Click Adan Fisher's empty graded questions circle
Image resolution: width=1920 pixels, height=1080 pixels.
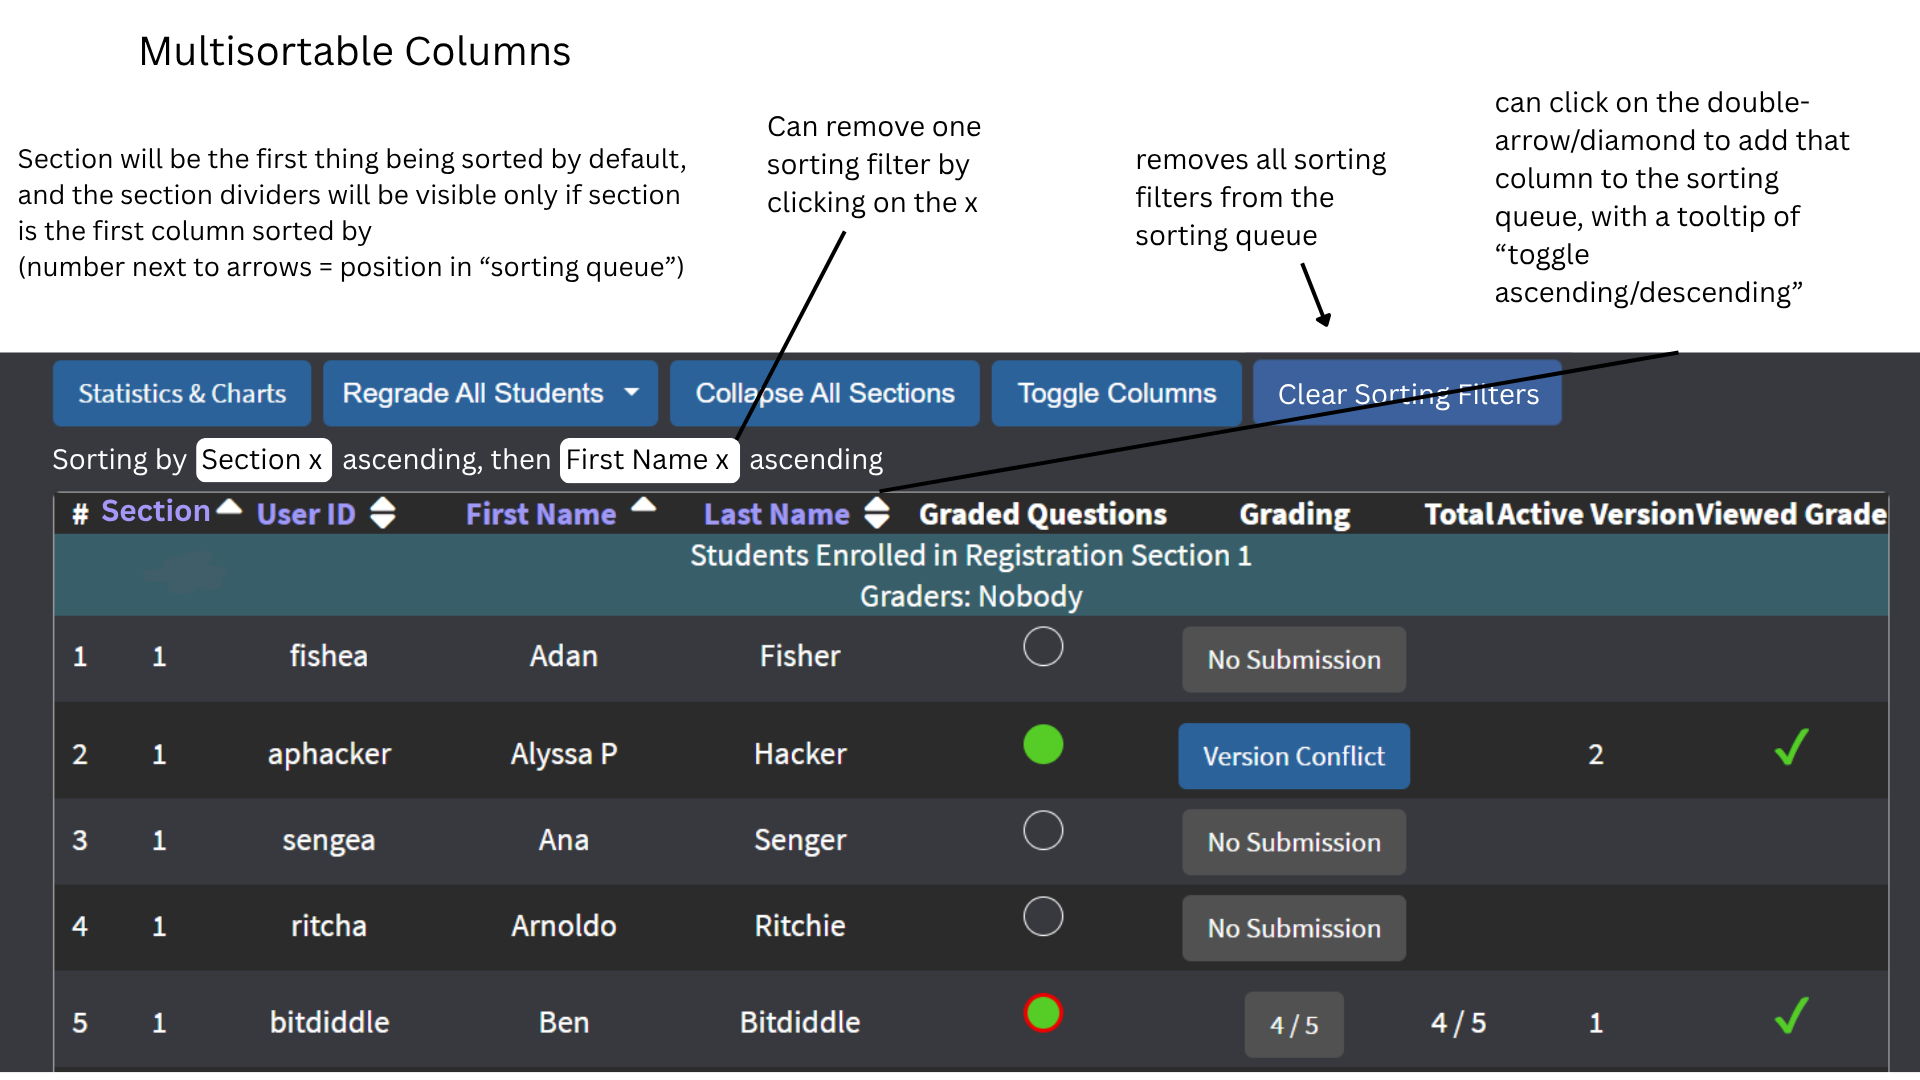tap(1043, 647)
